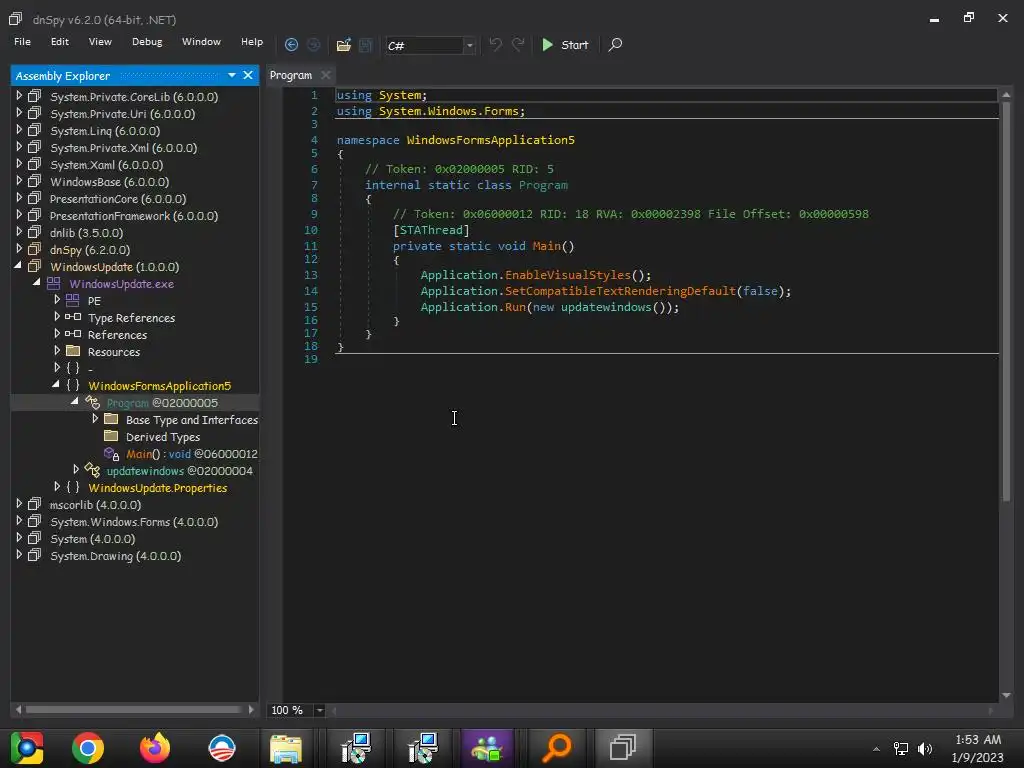This screenshot has width=1024, height=768.
Task: Click updatewindows in Application.Run code line
Action: (606, 307)
